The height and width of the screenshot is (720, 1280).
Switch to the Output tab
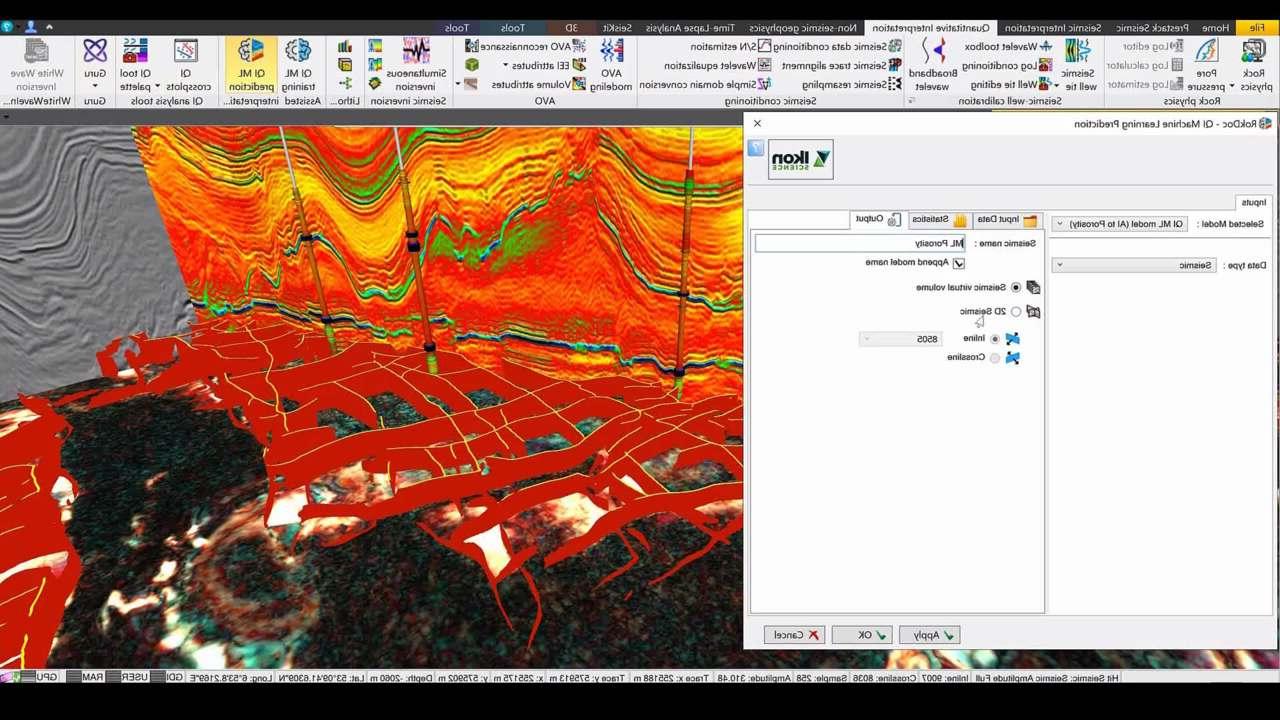click(x=878, y=219)
